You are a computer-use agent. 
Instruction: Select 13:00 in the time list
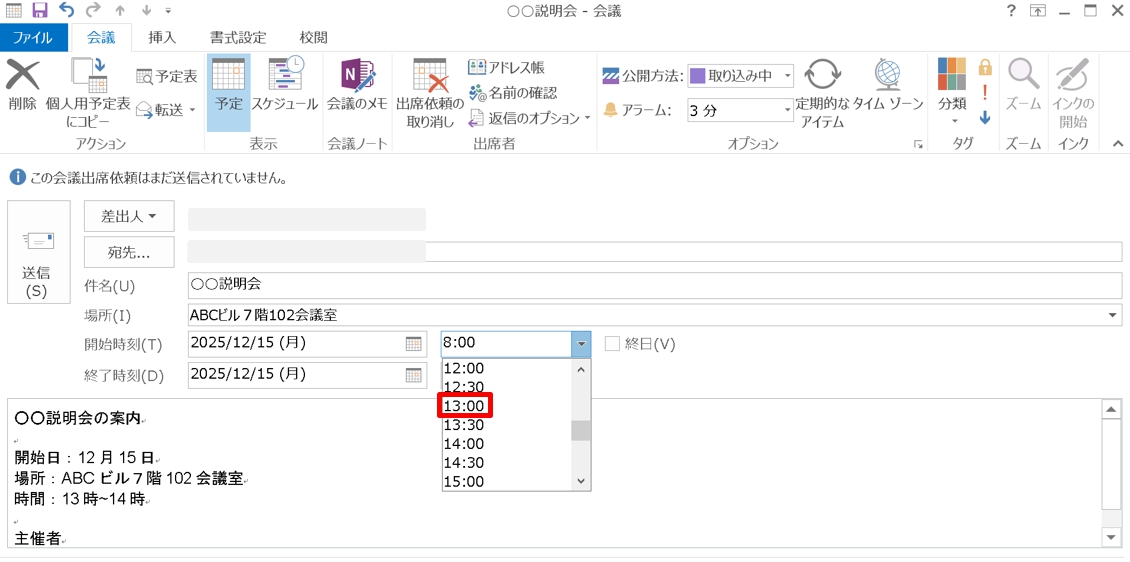(x=465, y=406)
